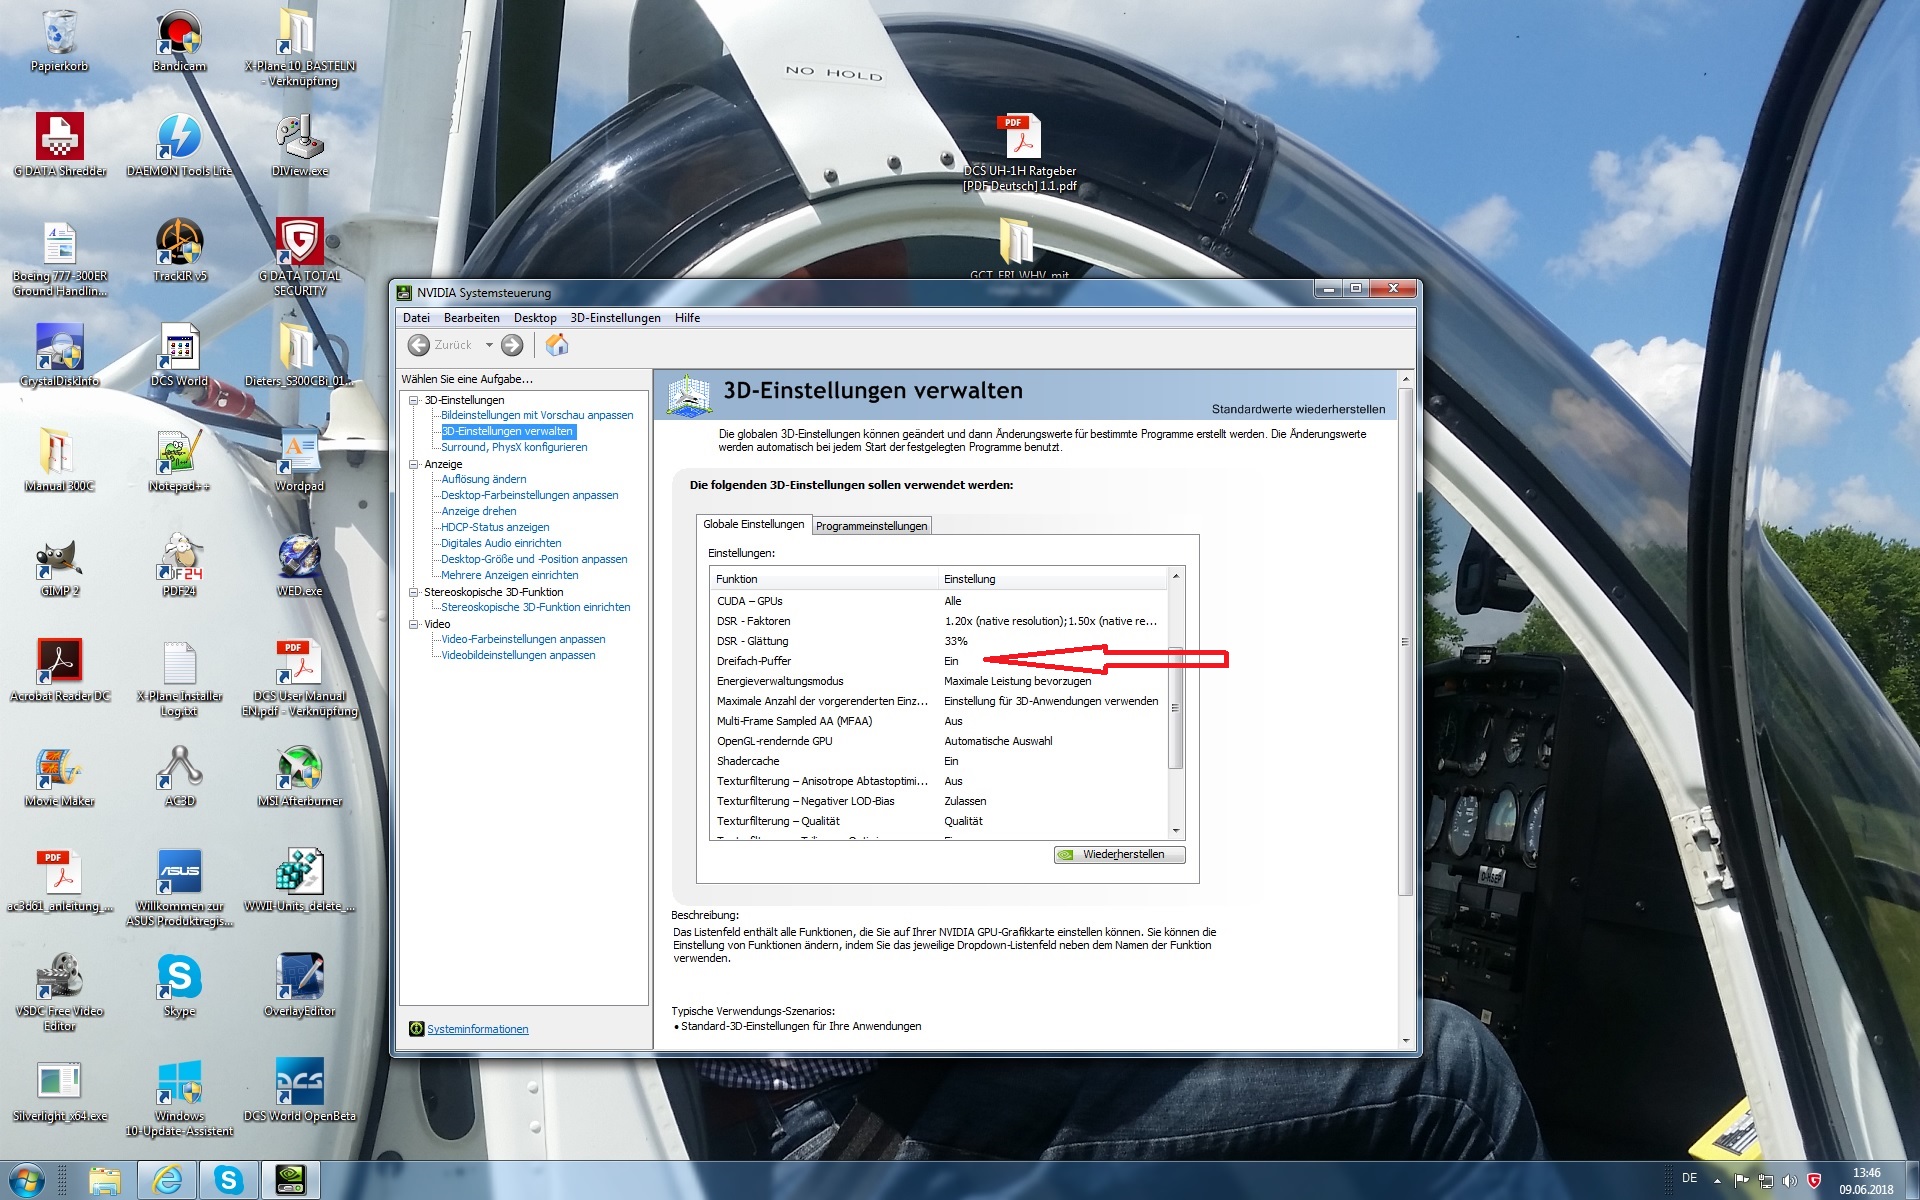Open the Systeminformationen link
This screenshot has height=1200, width=1920.
[x=478, y=1029]
